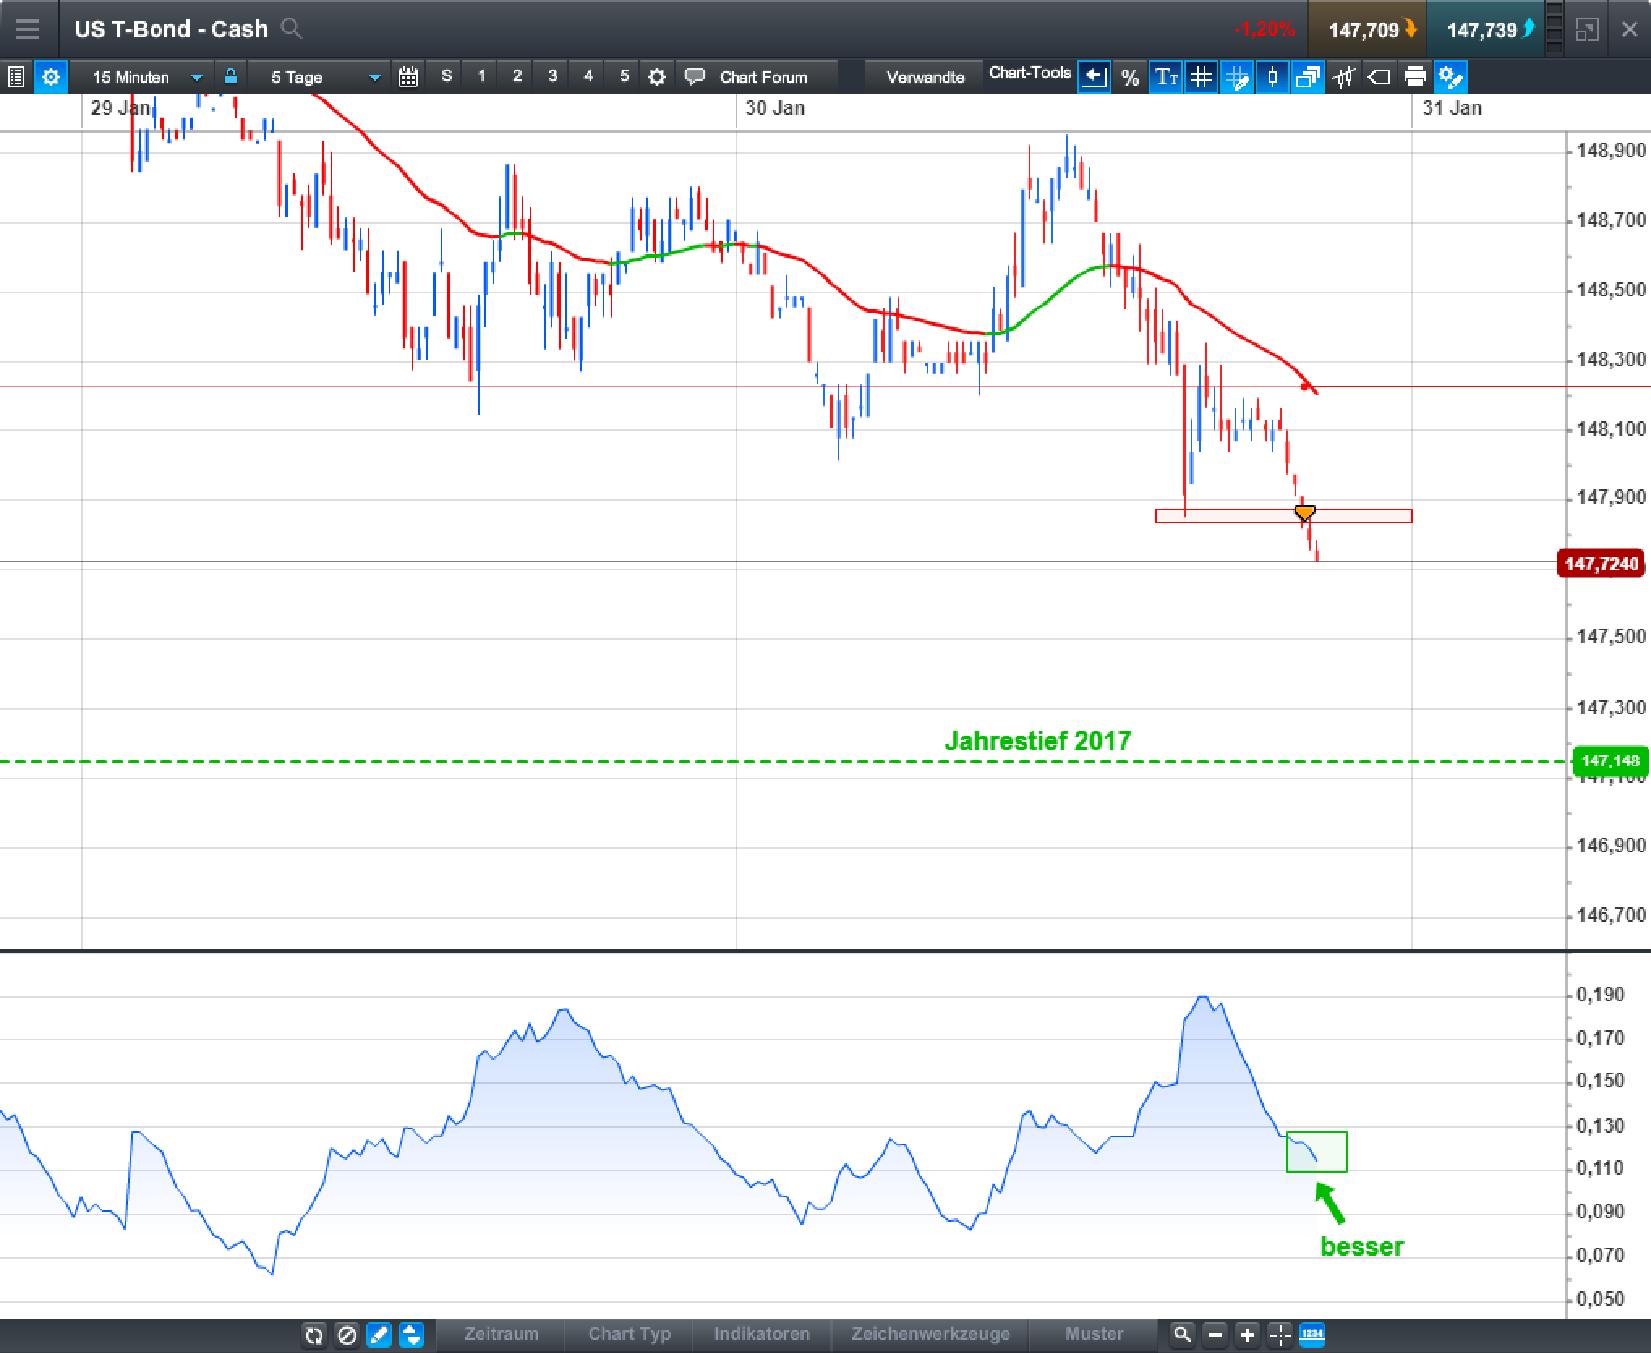The height and width of the screenshot is (1353, 1651).
Task: Click the print chart icon
Action: pos(1413,76)
